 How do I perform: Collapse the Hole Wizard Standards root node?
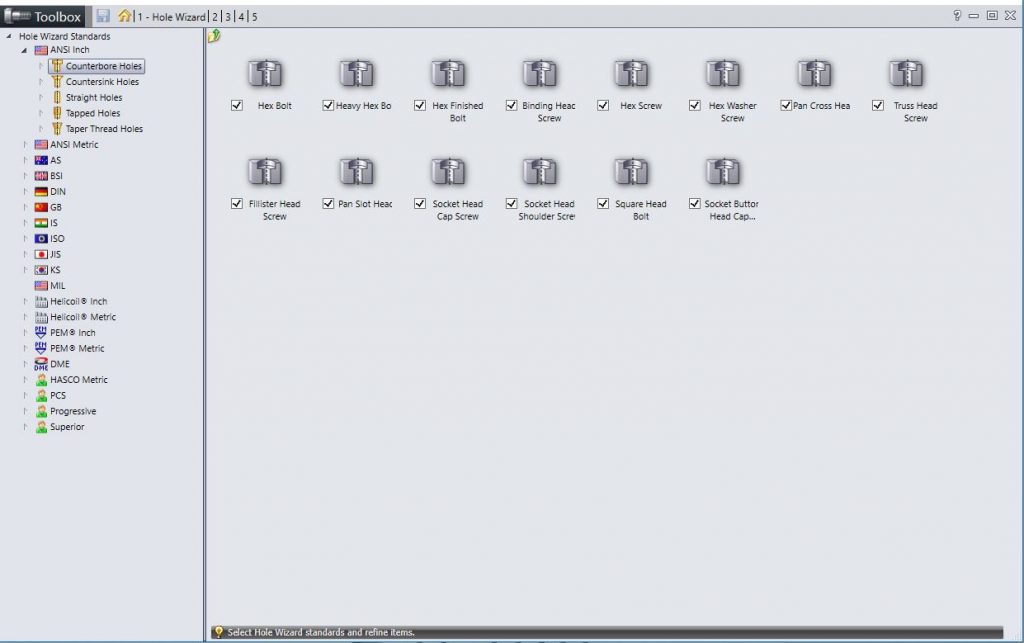[x=8, y=37]
